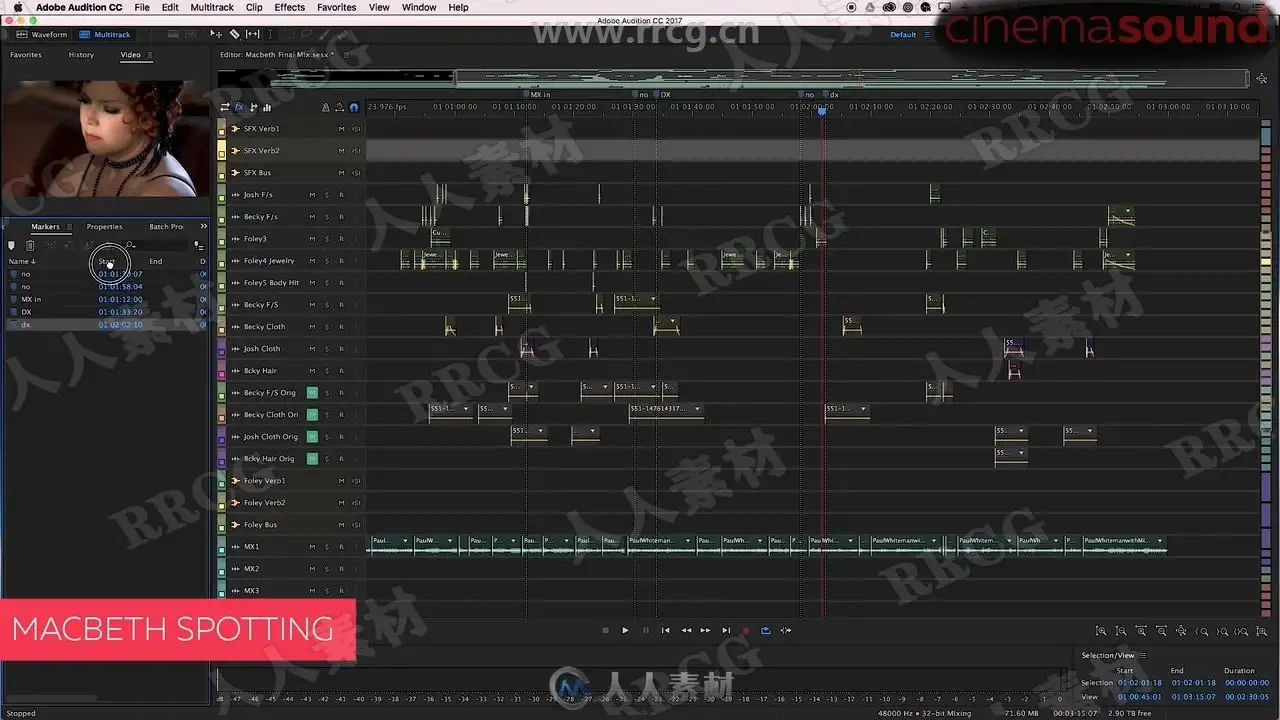
Task: Click the video preview thumbnail
Action: [x=104, y=140]
